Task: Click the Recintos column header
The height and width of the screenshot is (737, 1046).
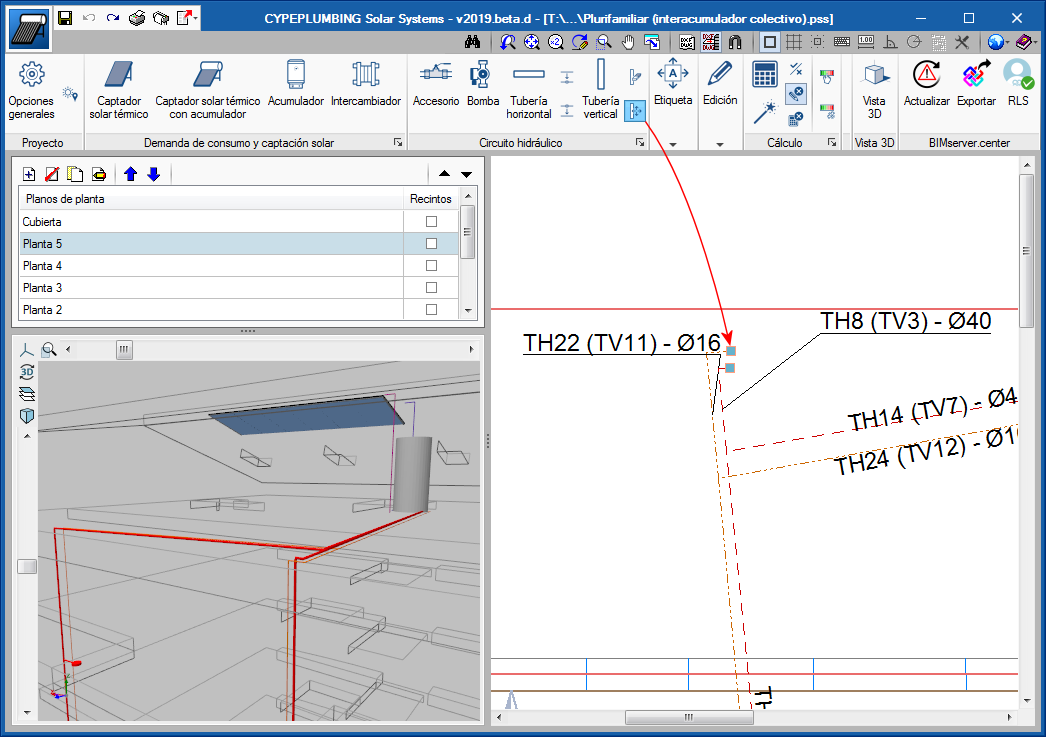Action: [x=431, y=199]
